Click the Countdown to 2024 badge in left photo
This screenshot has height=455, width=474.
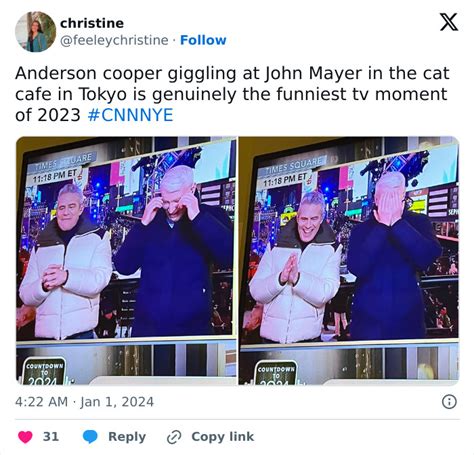(45, 372)
